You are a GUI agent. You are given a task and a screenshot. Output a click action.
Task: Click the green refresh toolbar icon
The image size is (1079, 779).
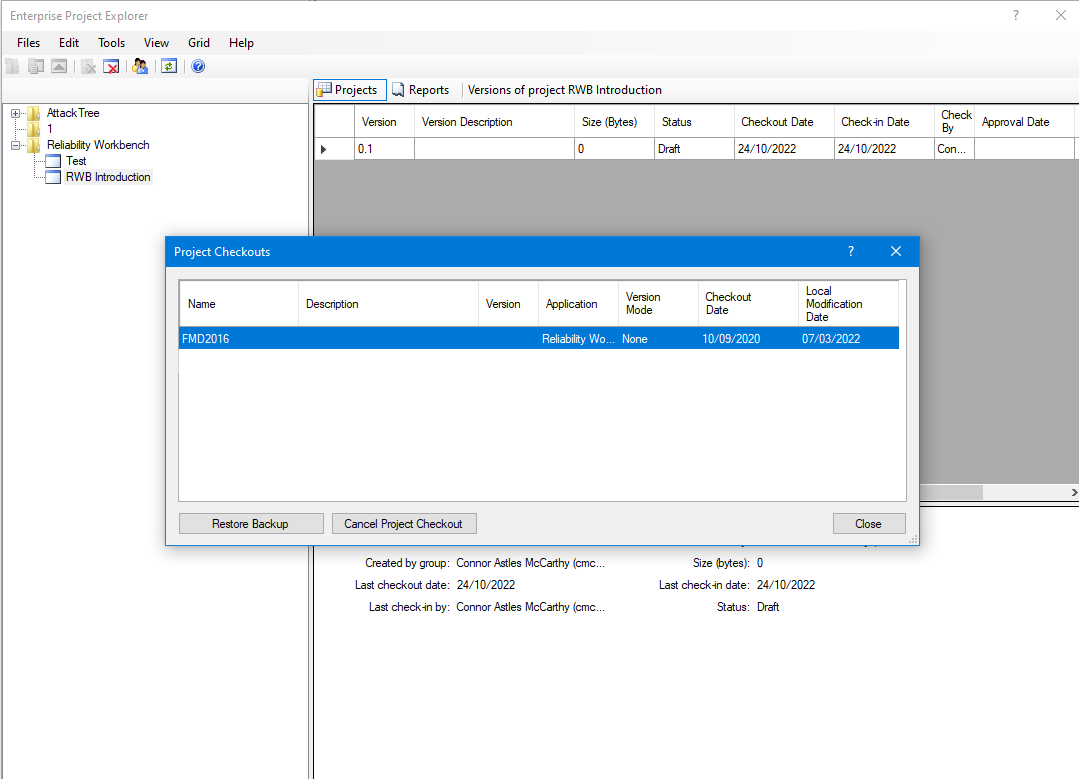tap(169, 66)
